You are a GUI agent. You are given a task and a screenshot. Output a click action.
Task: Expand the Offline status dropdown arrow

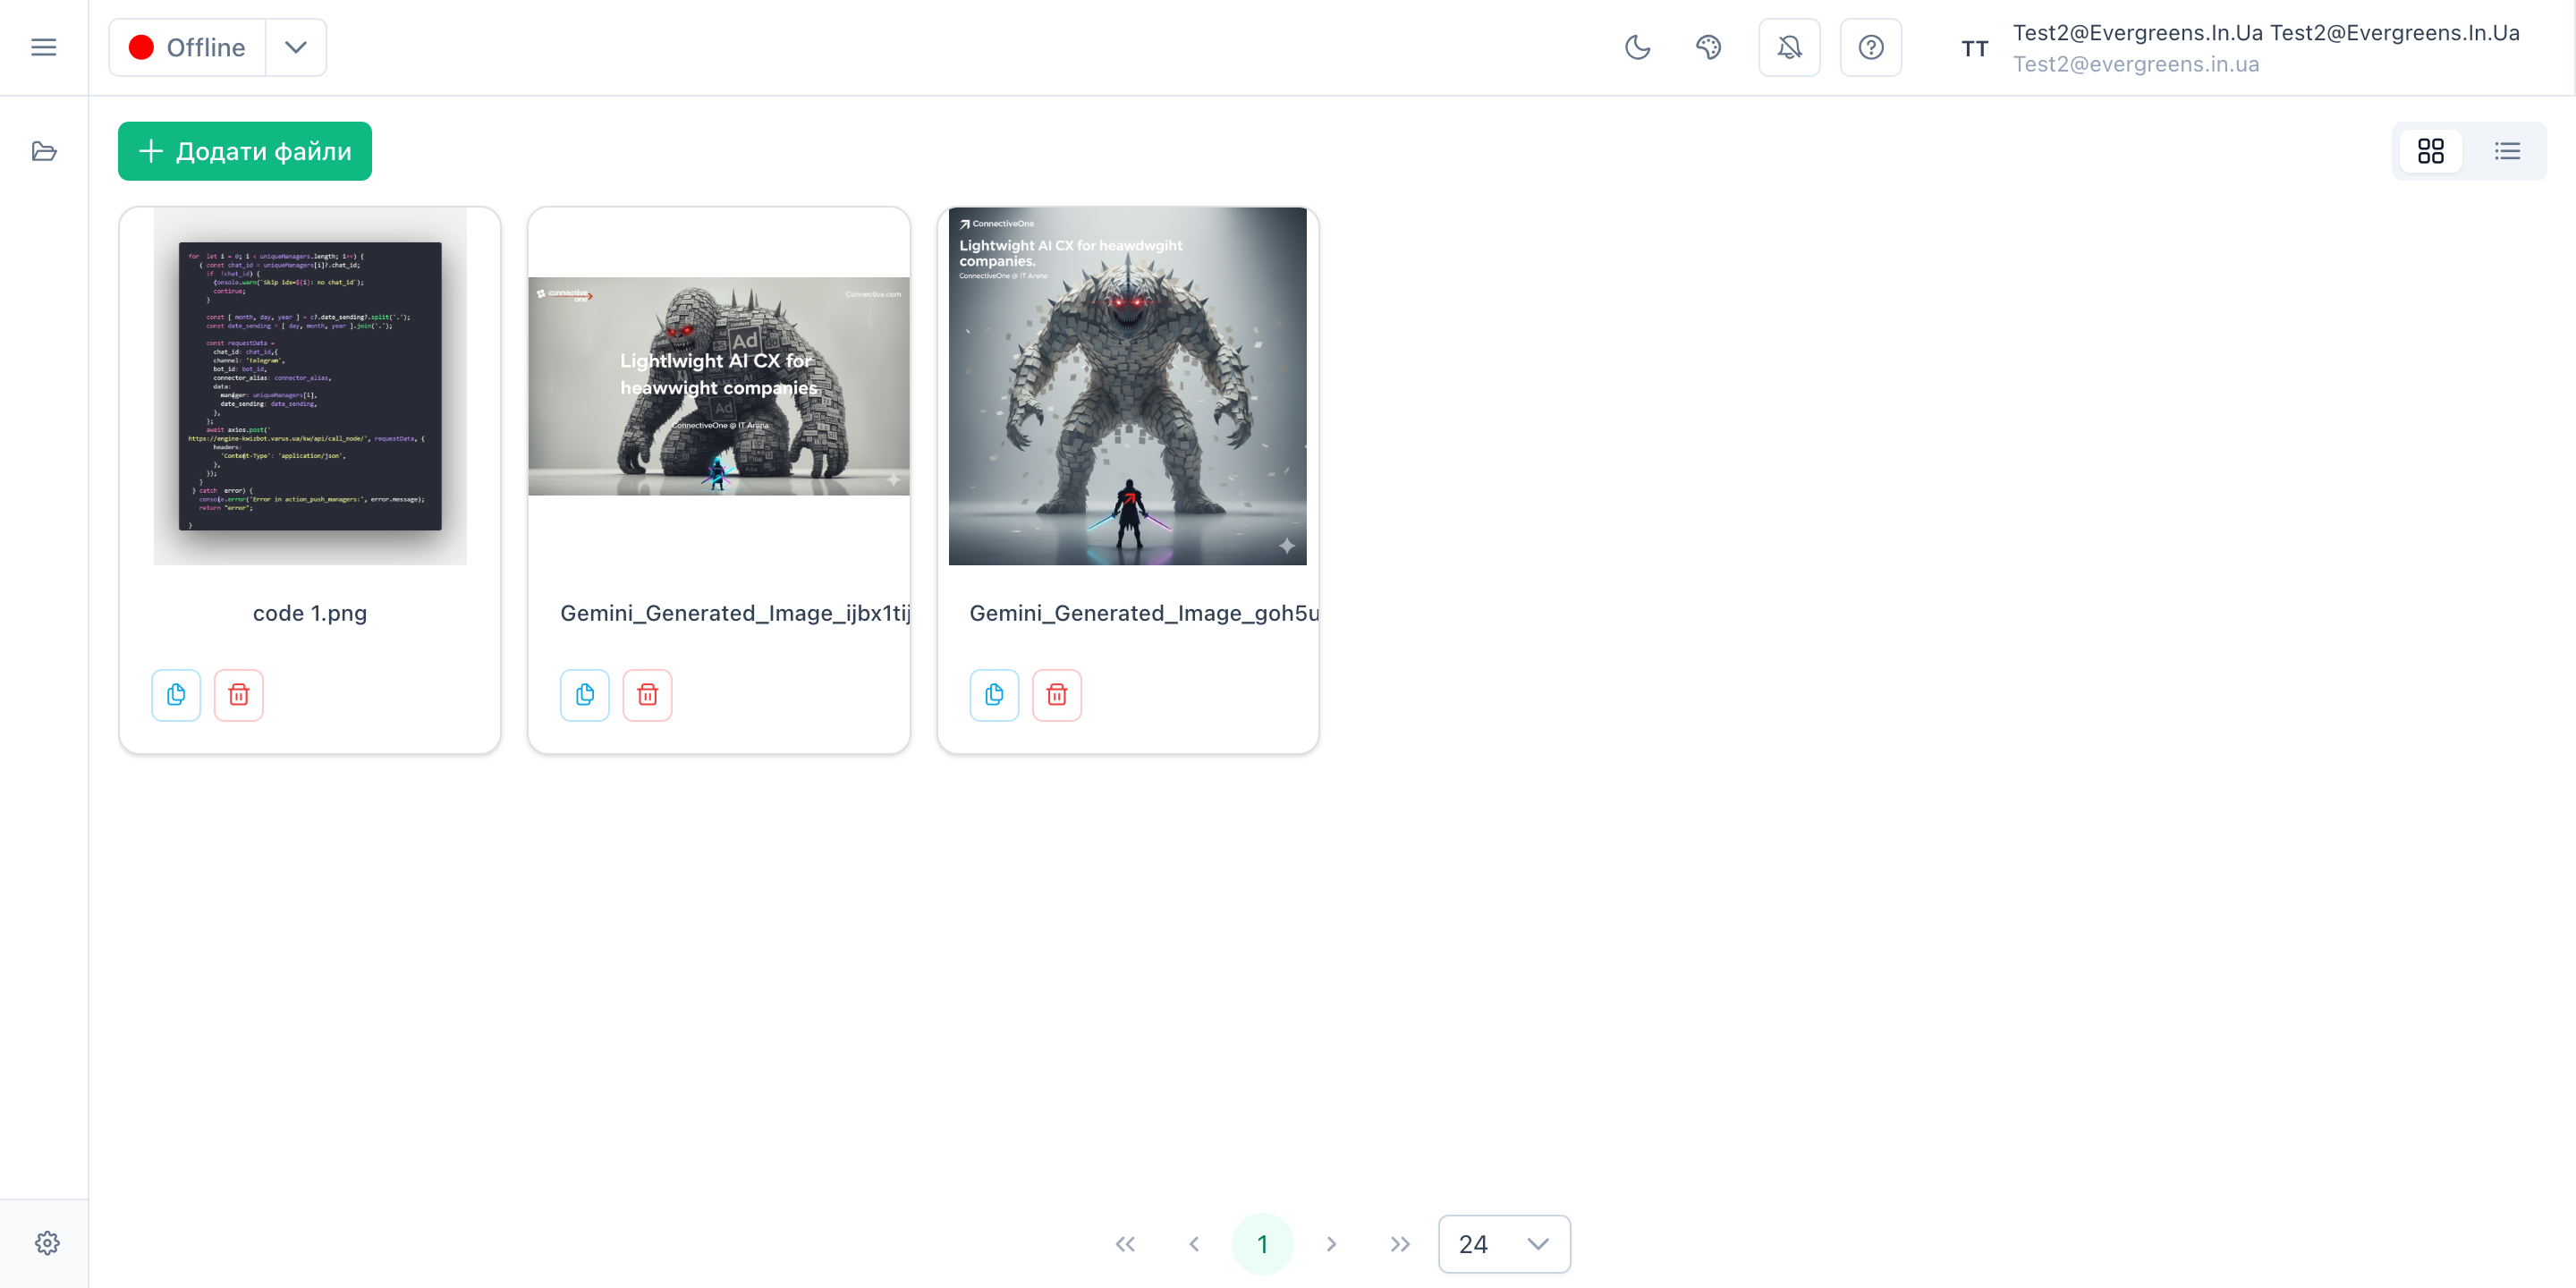[295, 47]
